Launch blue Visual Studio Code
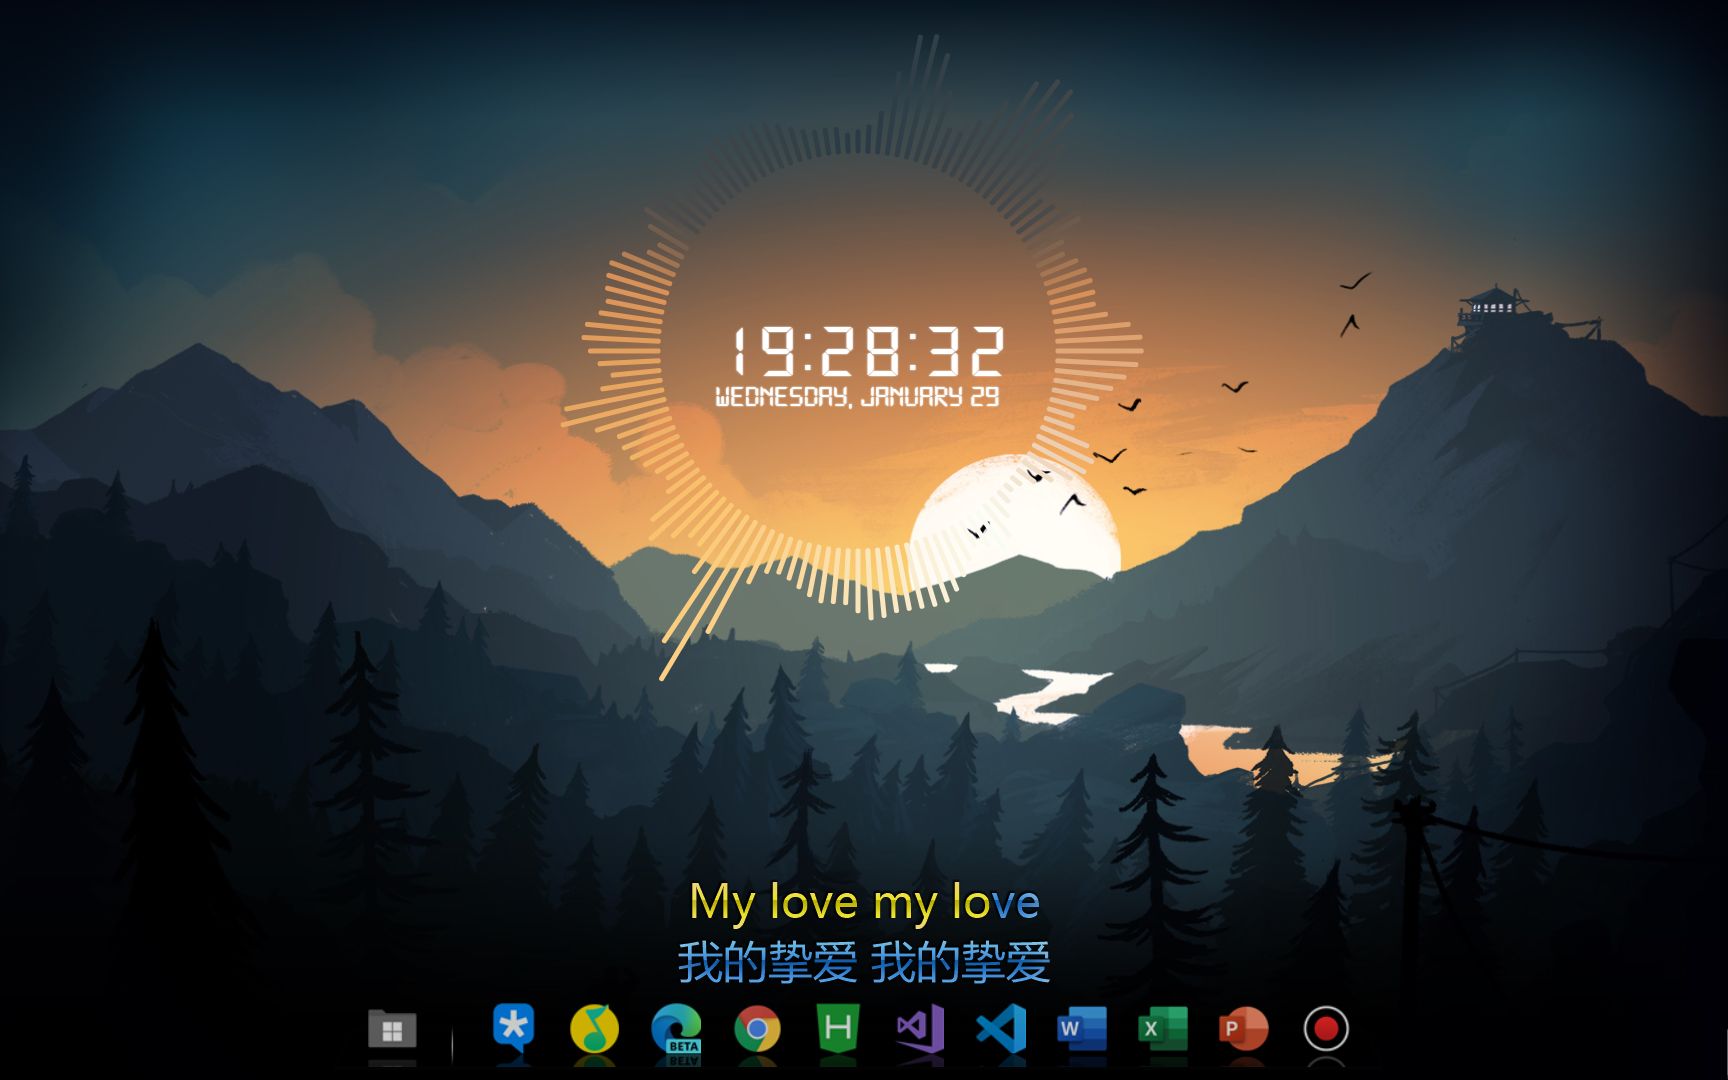Screen dimensions: 1728x1080 [x=1001, y=1028]
